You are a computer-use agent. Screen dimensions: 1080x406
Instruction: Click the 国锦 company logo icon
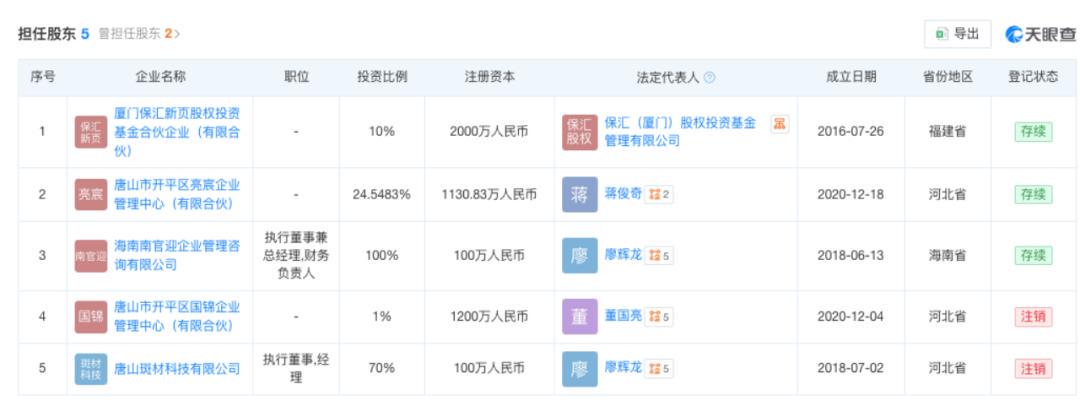90,316
